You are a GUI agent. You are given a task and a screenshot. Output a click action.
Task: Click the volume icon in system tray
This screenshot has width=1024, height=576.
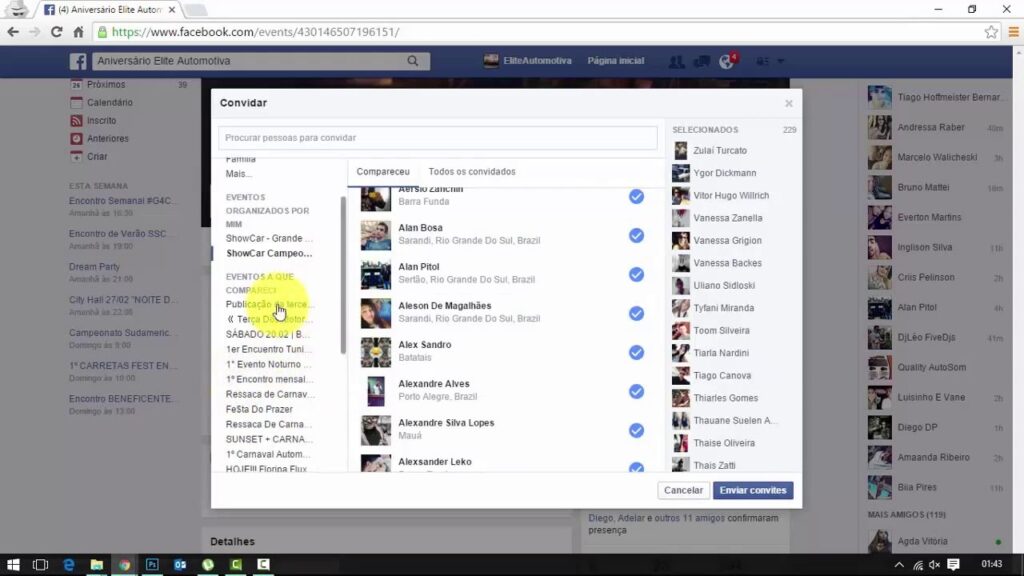(935, 564)
